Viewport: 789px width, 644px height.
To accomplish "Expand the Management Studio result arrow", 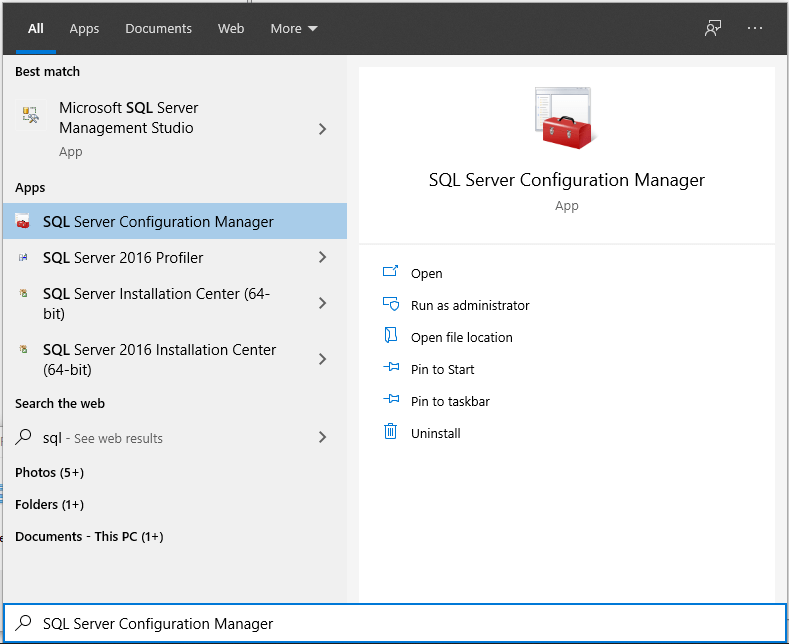I will pos(322,129).
